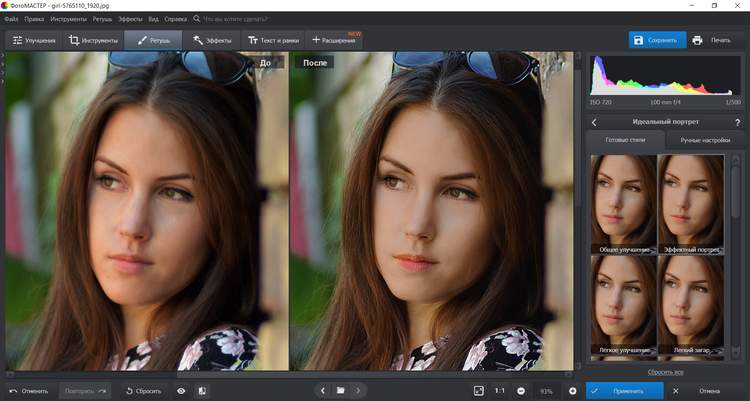Viewport: 750px width, 401px height.
Task: Click the help question mark icon
Action: [x=737, y=122]
